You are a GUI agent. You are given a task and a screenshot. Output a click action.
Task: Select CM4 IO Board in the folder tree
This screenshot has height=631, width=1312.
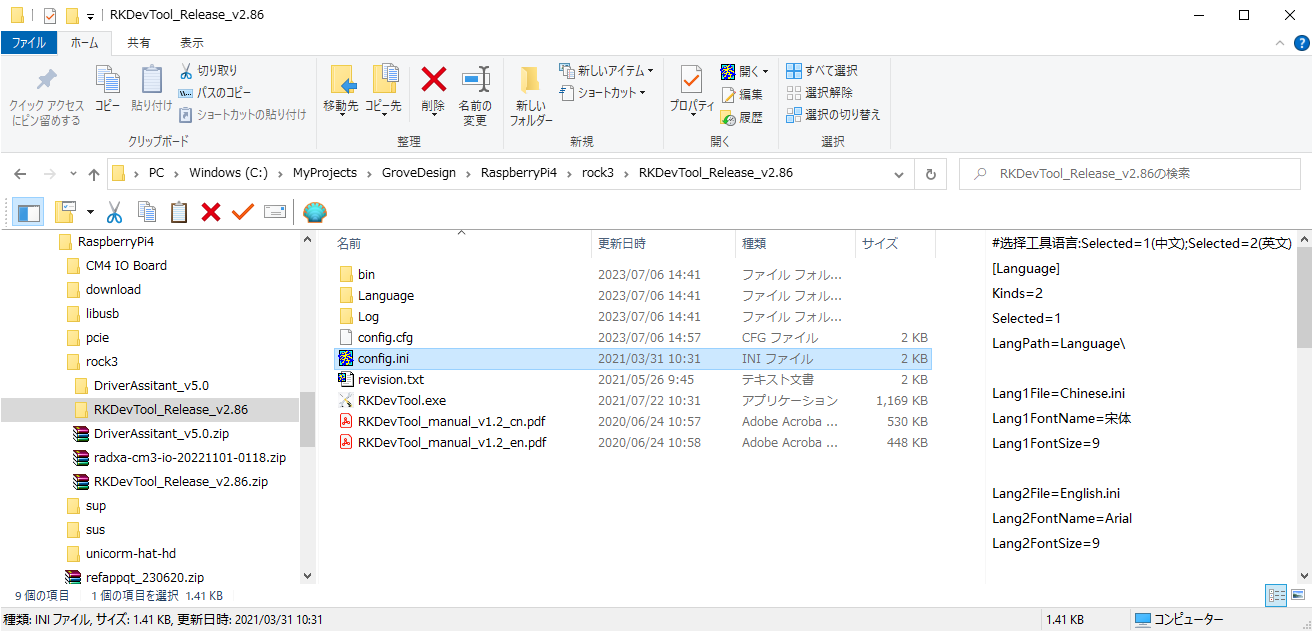click(126, 266)
